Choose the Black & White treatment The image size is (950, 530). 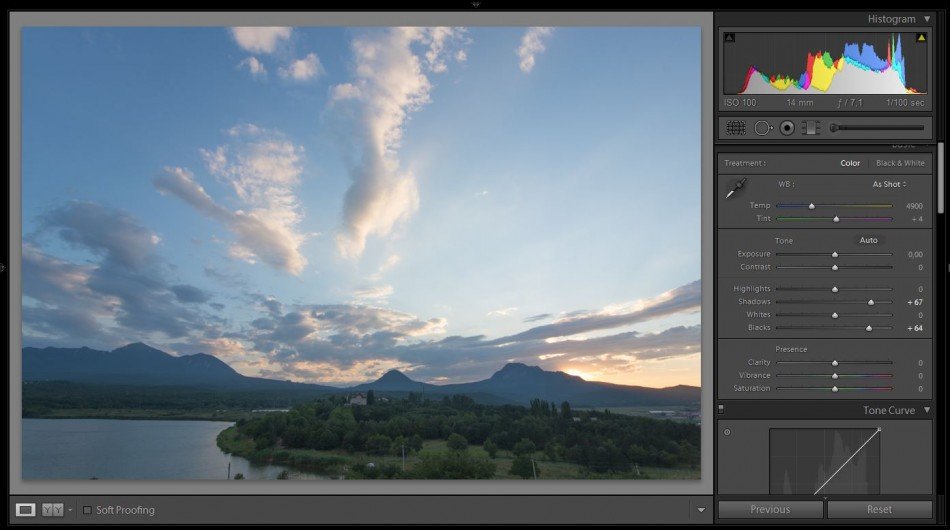click(900, 163)
